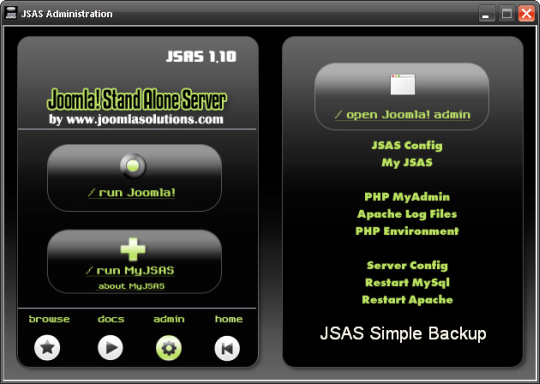Maximize the JSAS Administration window
The image size is (540, 384).
[x=507, y=14]
